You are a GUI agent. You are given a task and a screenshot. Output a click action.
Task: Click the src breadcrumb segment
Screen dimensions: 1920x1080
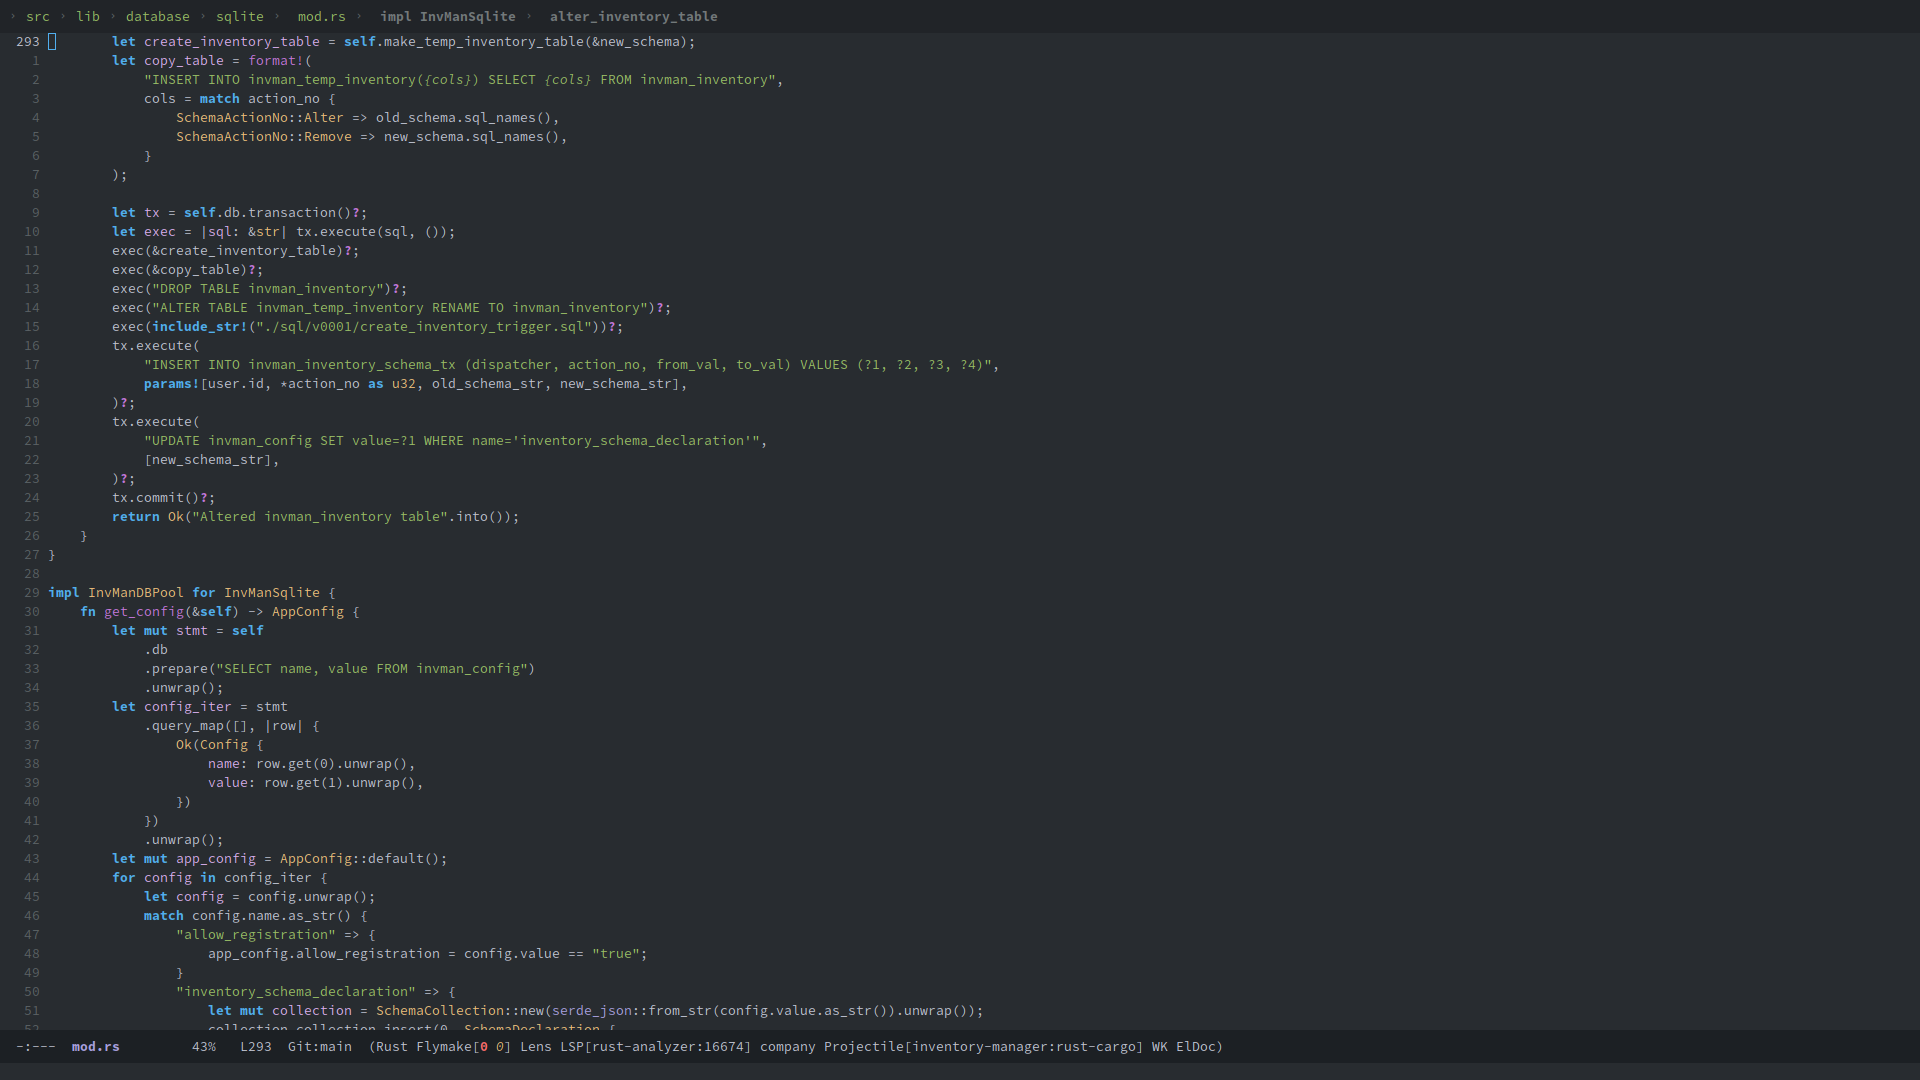[38, 16]
